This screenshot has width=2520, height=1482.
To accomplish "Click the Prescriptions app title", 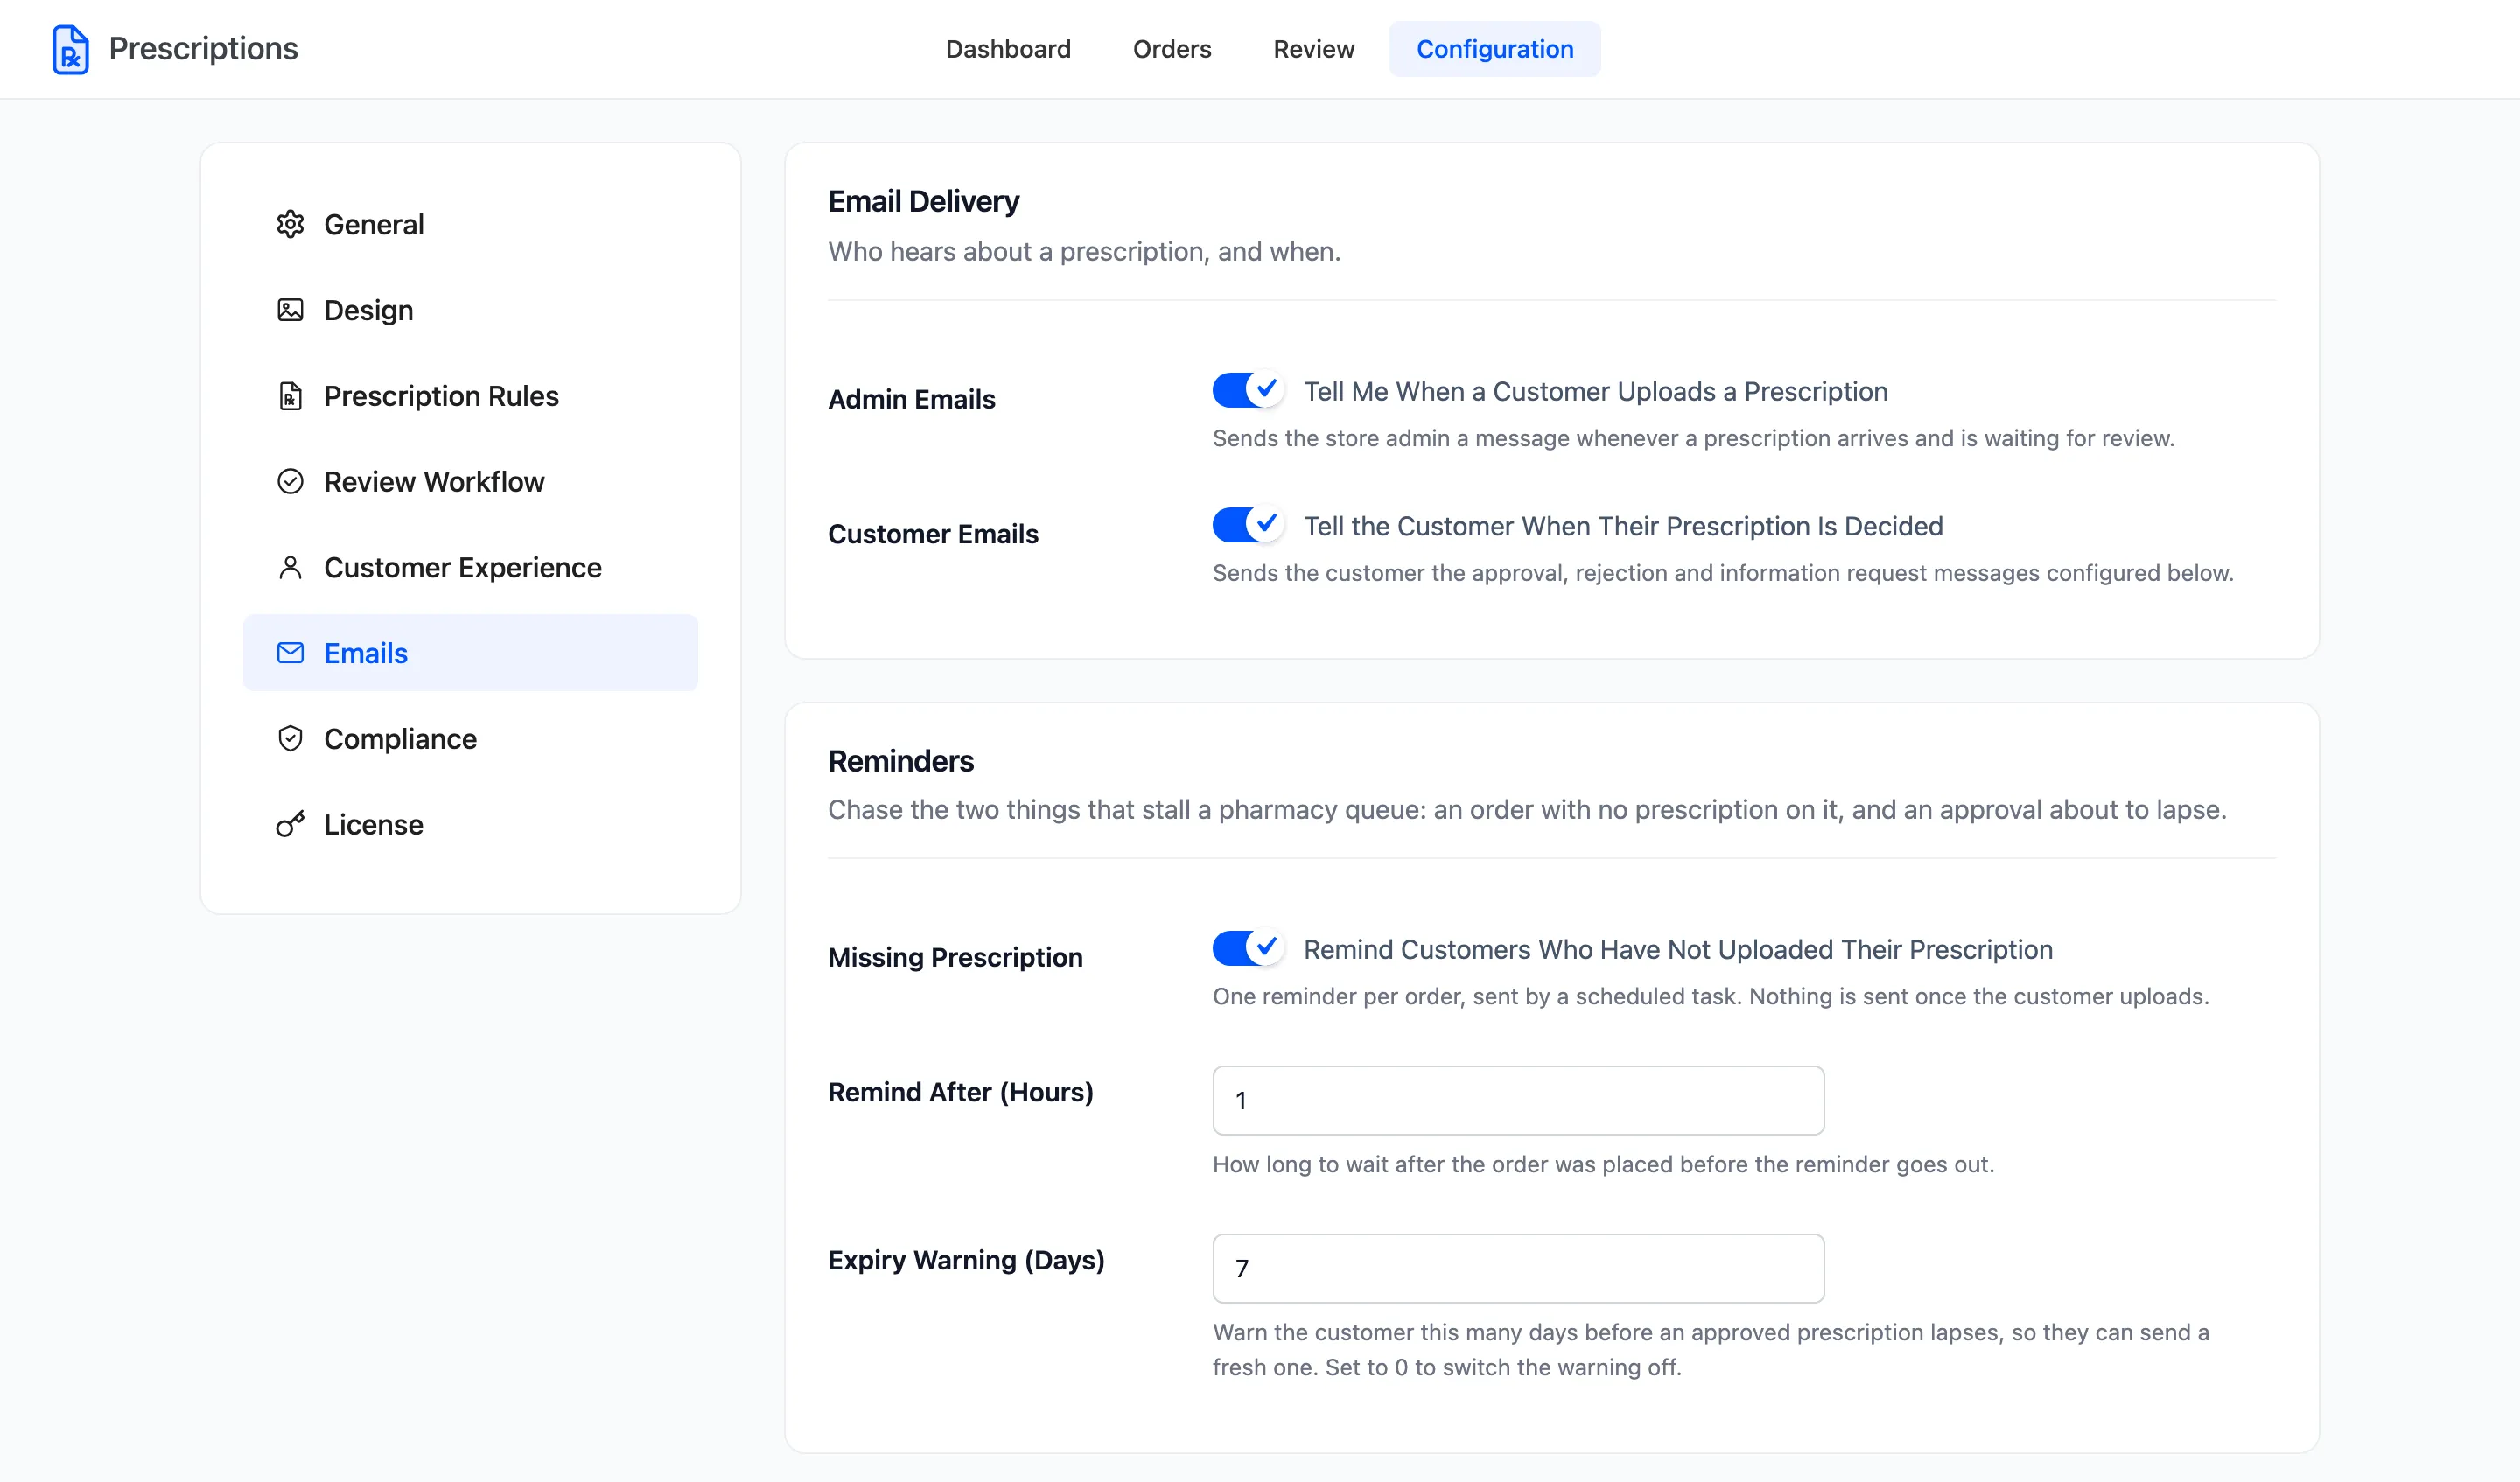I will (203, 49).
